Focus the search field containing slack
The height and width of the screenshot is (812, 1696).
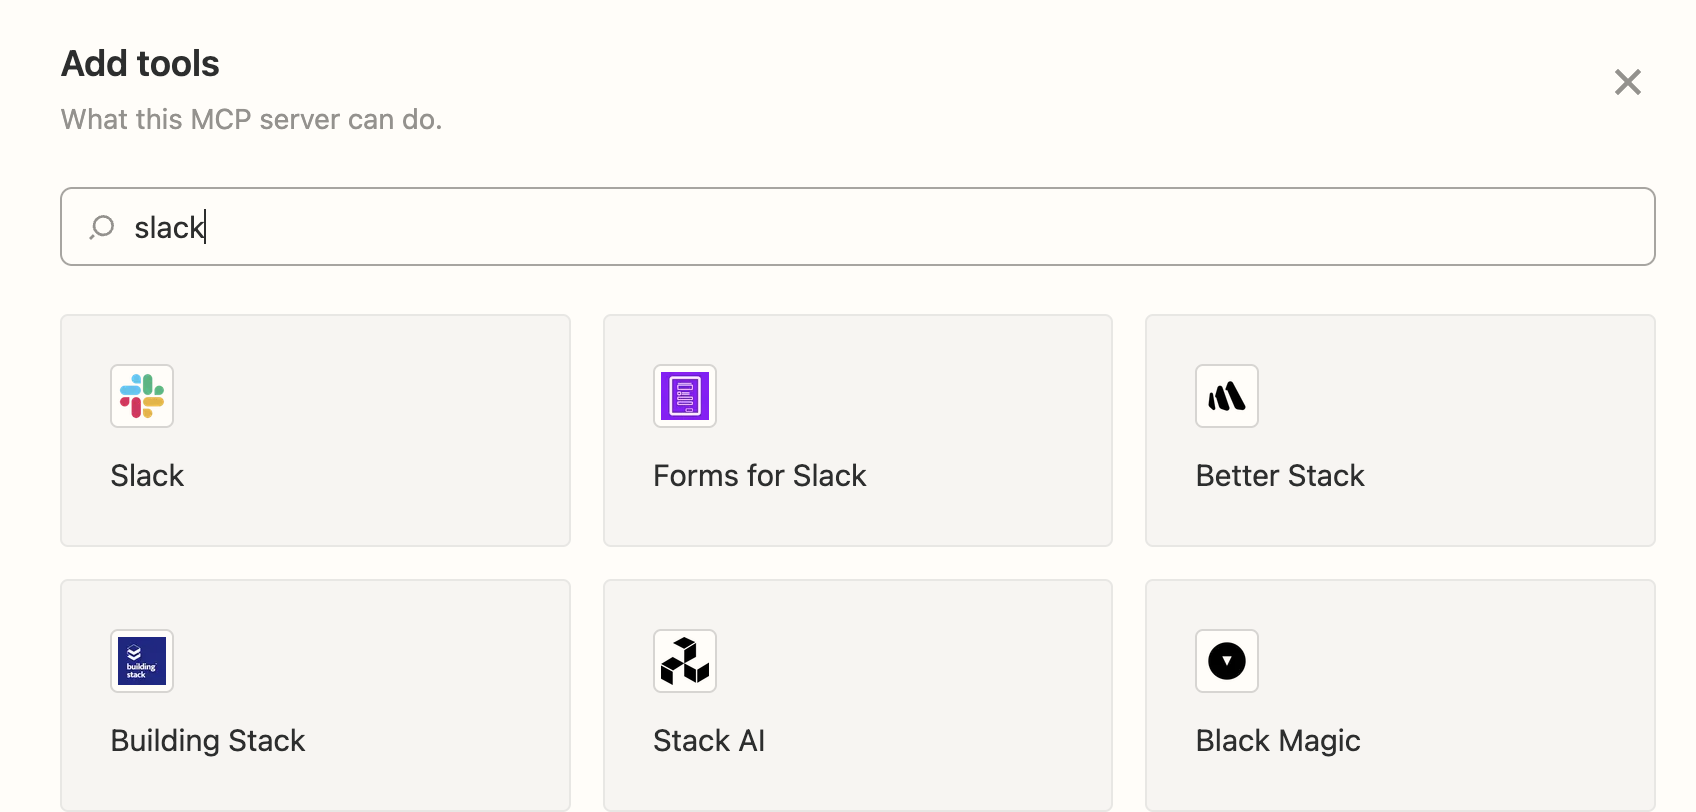pos(858,227)
